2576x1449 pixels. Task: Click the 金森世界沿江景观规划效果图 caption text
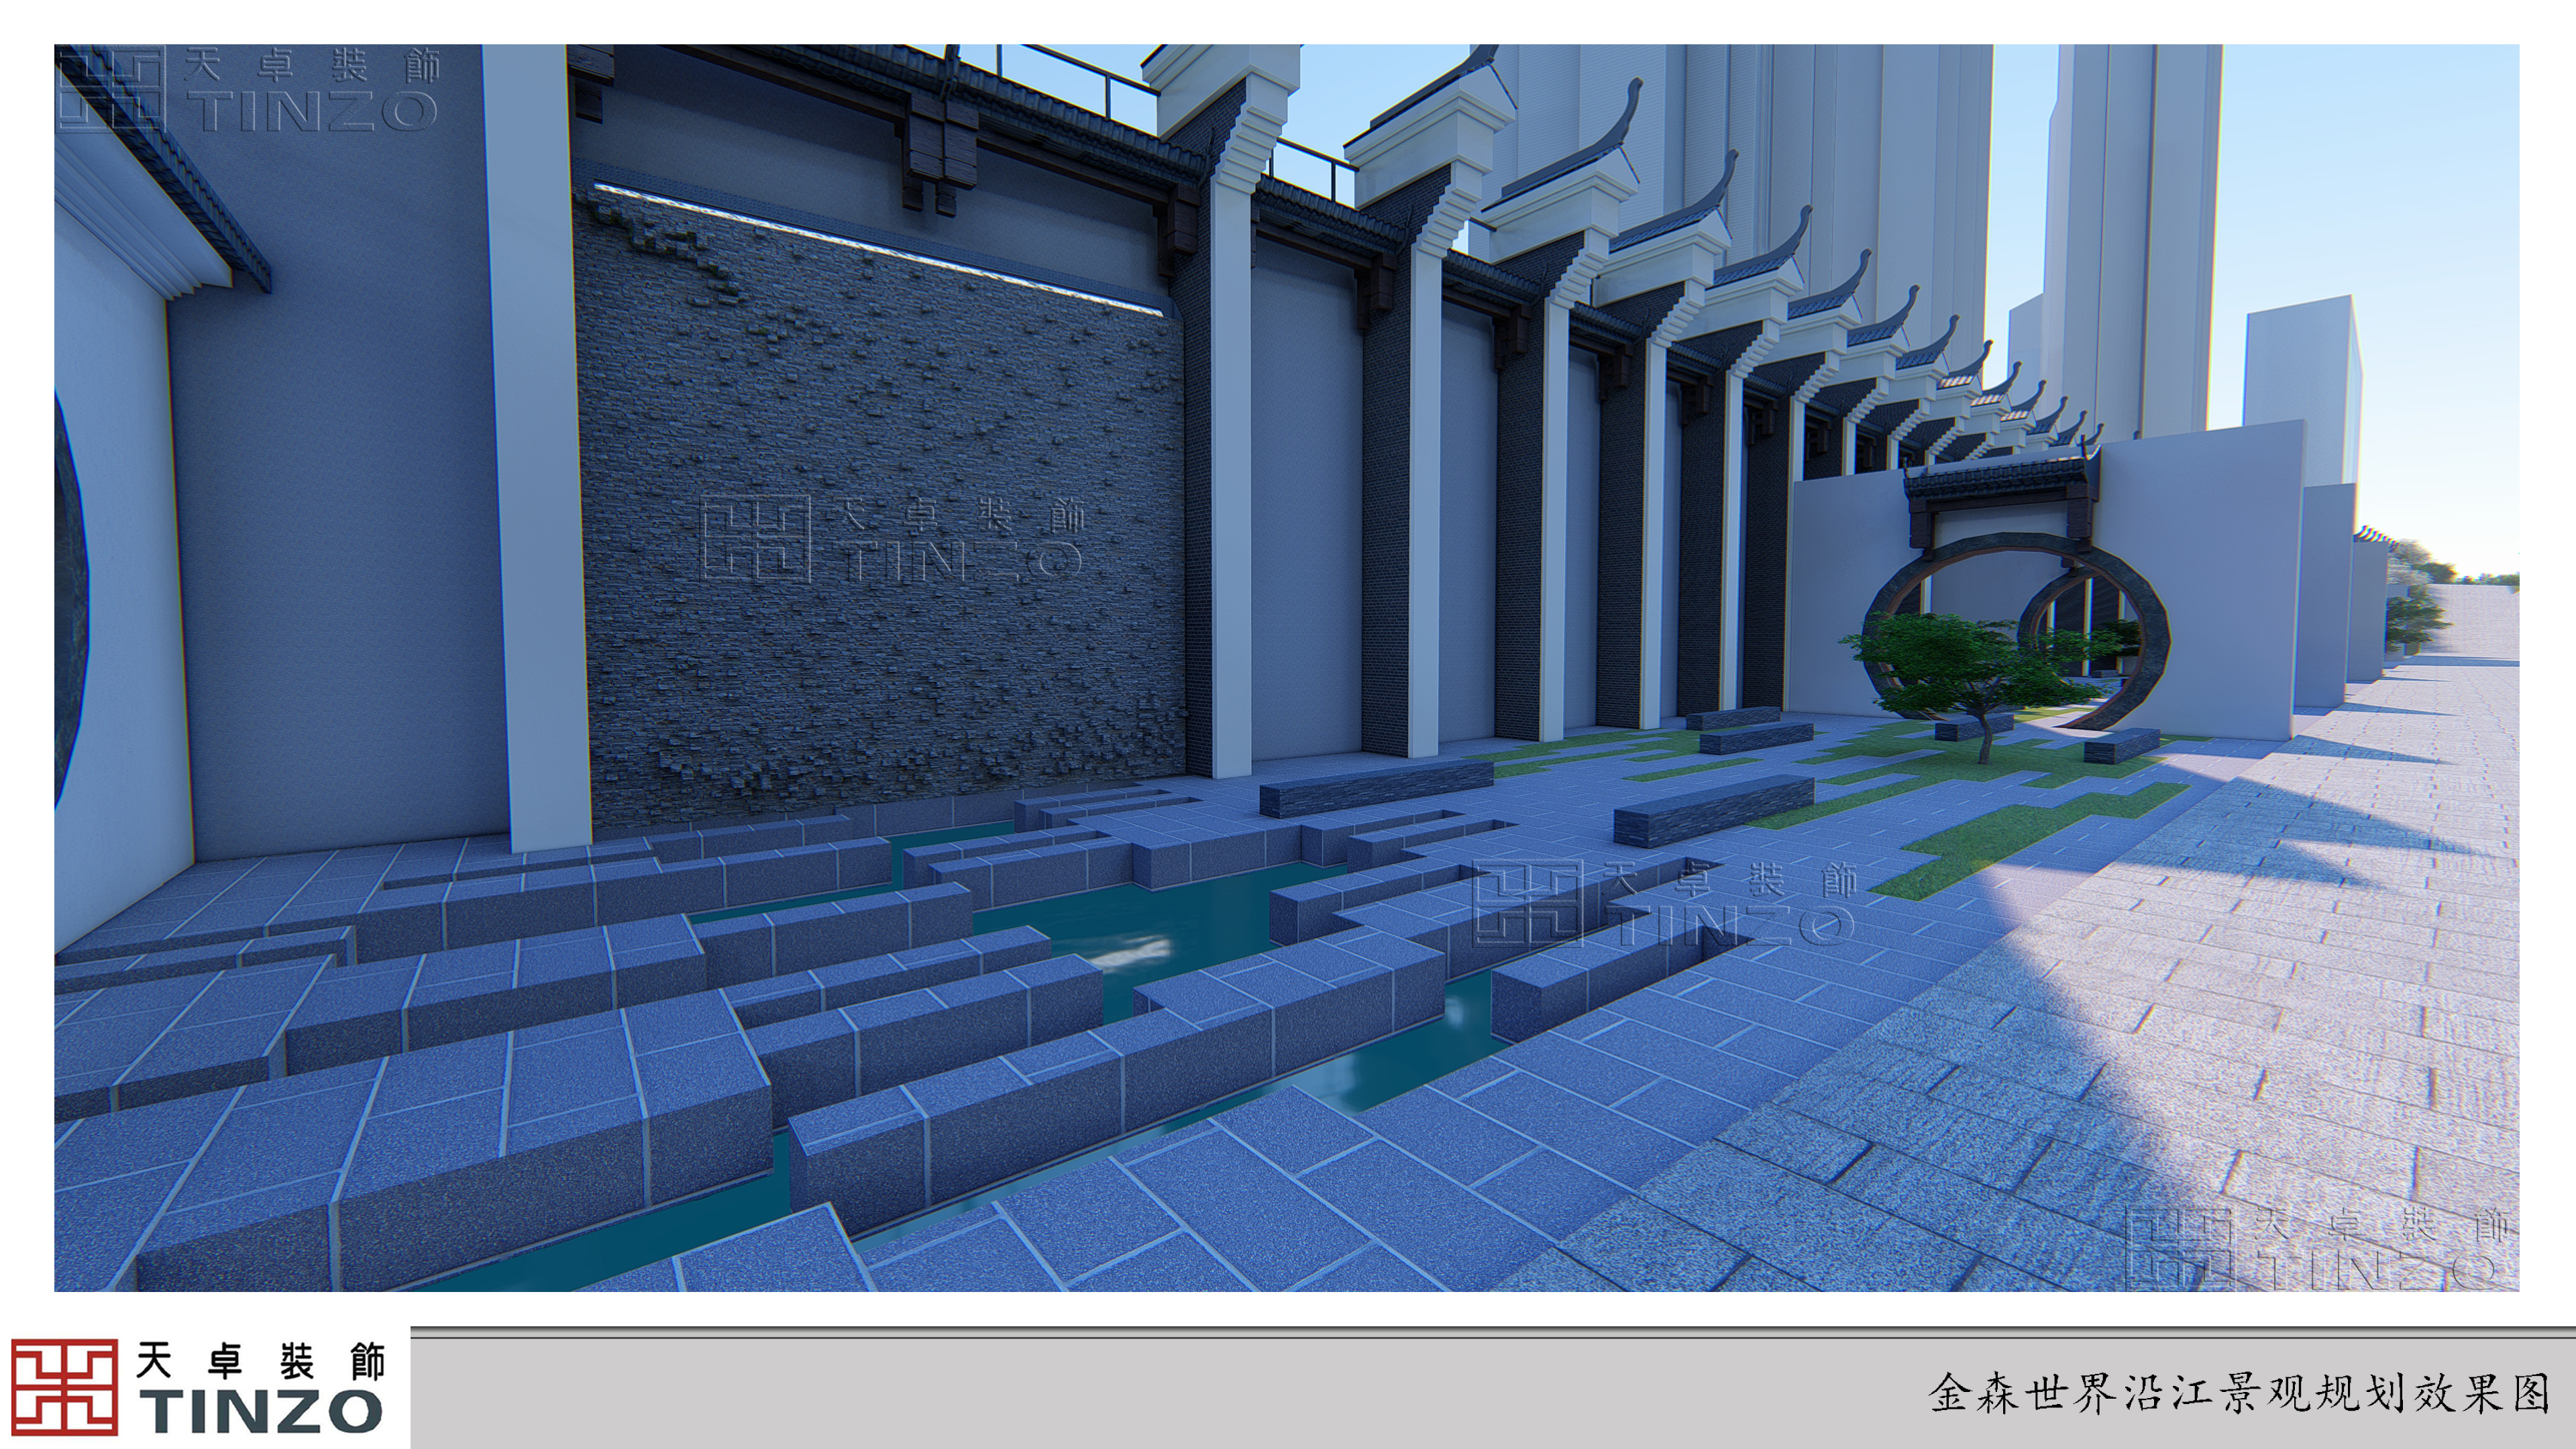tap(2239, 1393)
